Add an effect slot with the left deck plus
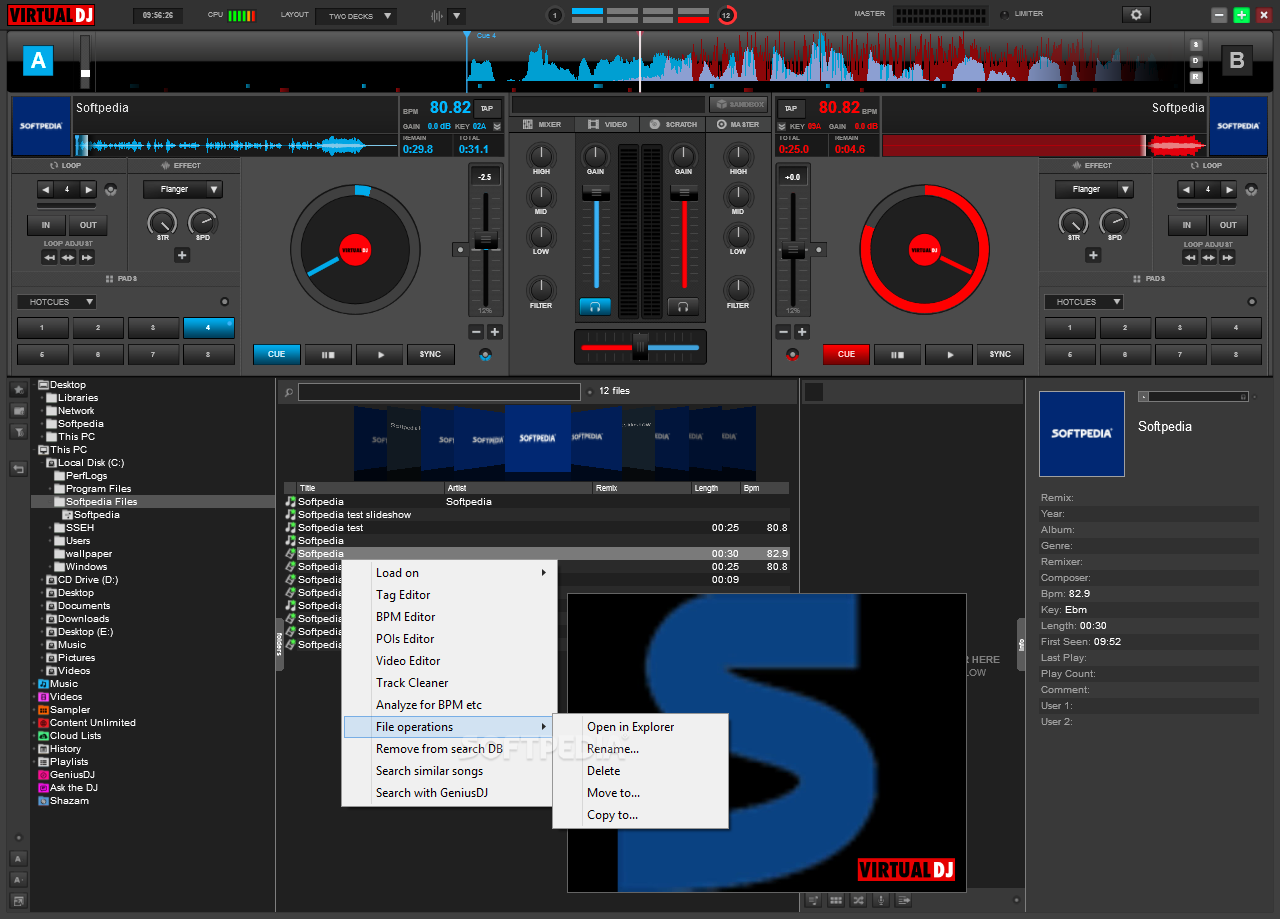This screenshot has height=919, width=1280. [x=182, y=255]
